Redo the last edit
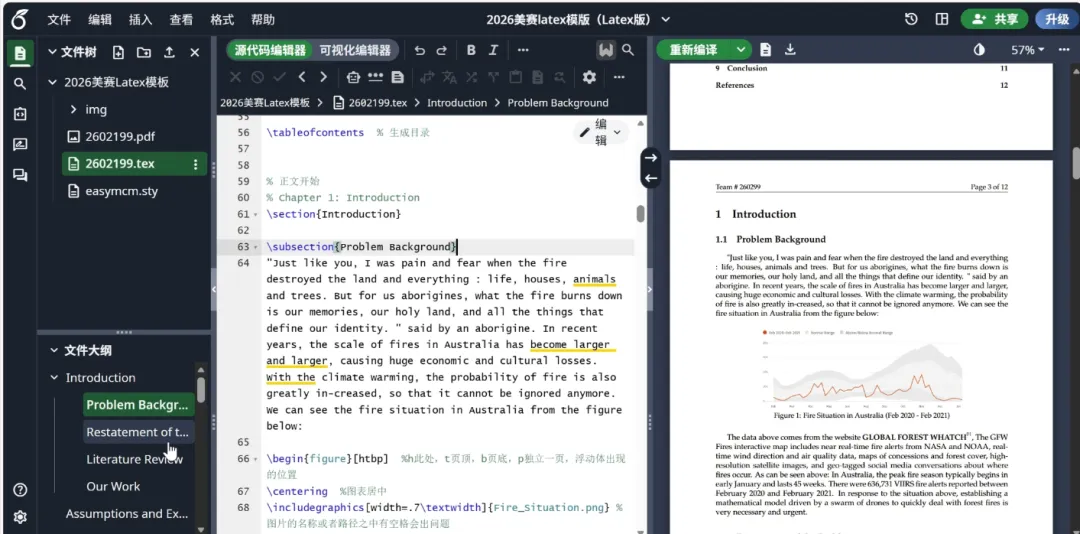The width and height of the screenshot is (1080, 534). 442,50
